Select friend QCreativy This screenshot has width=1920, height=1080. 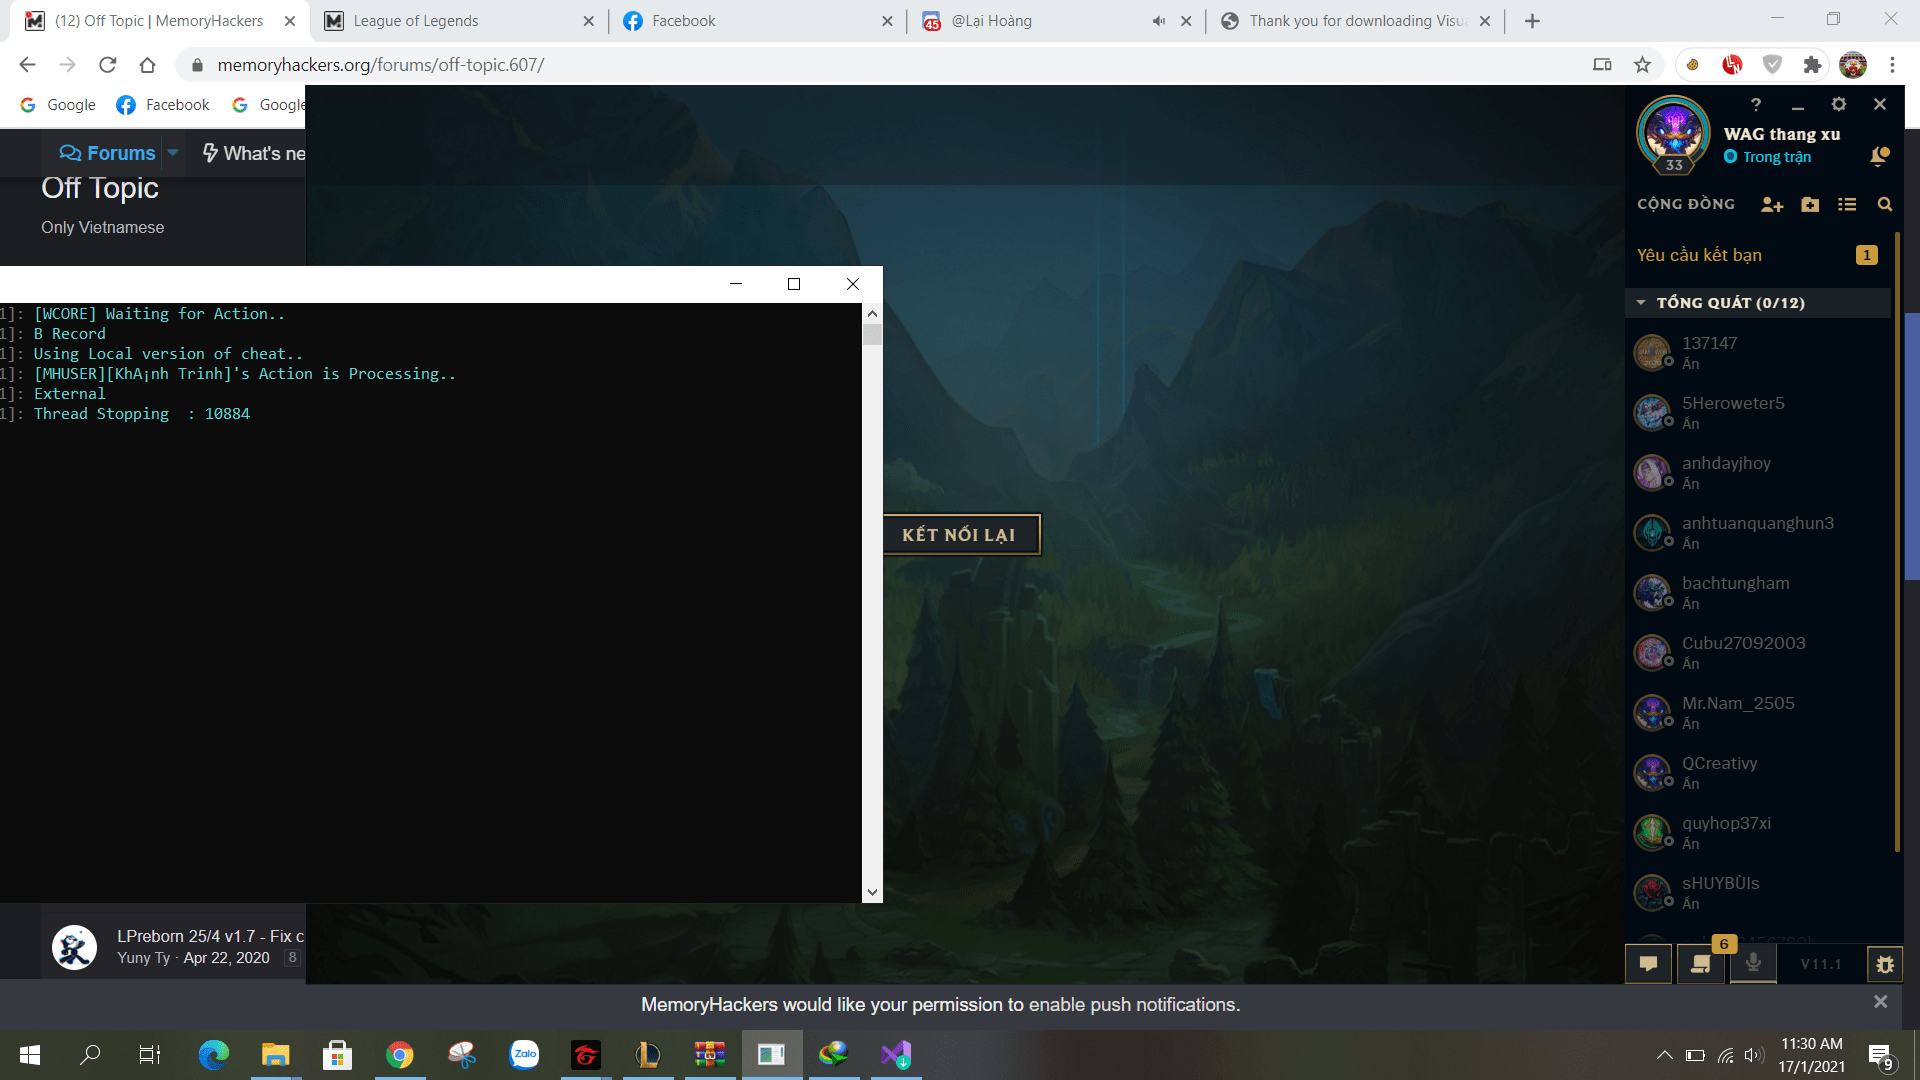(x=1757, y=772)
